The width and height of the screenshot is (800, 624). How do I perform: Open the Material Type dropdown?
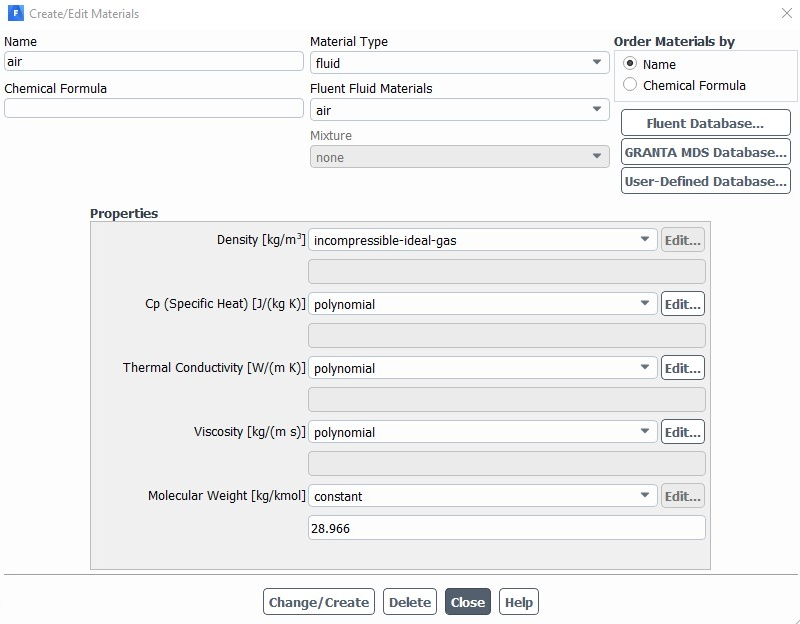tap(459, 63)
